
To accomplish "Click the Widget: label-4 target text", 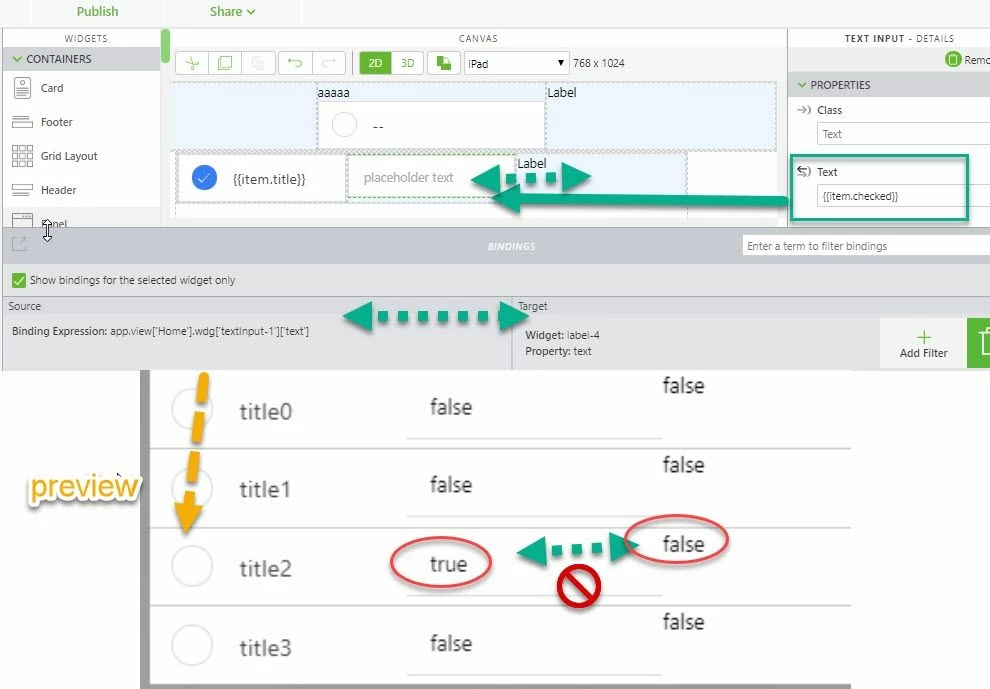I will point(563,335).
